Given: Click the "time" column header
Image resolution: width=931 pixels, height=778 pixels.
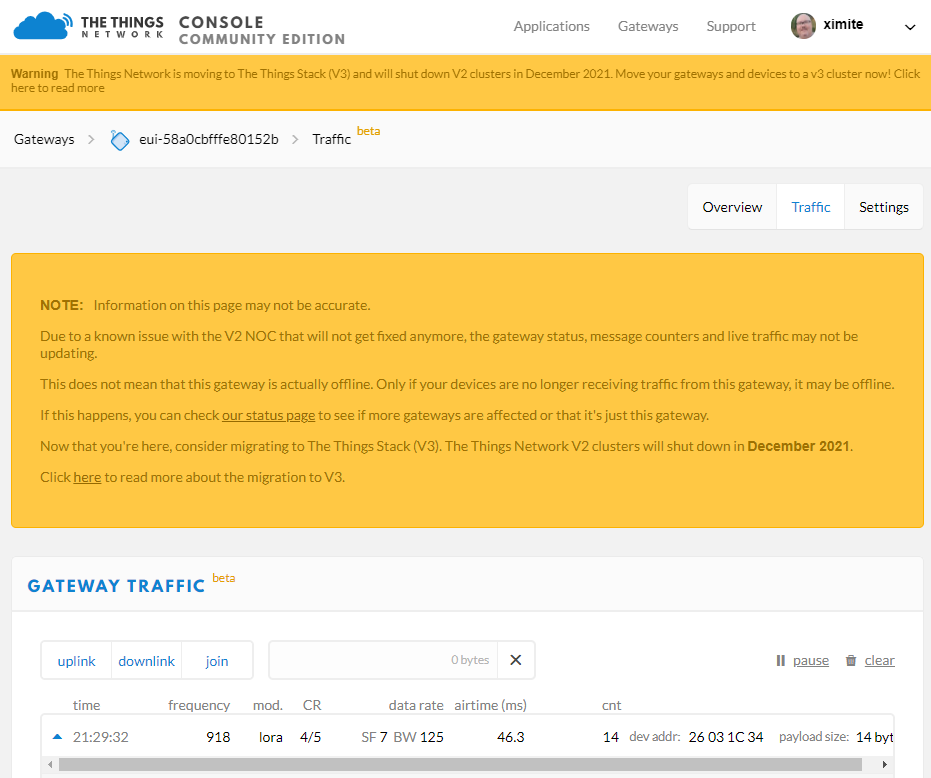Looking at the screenshot, I should click(x=86, y=705).
